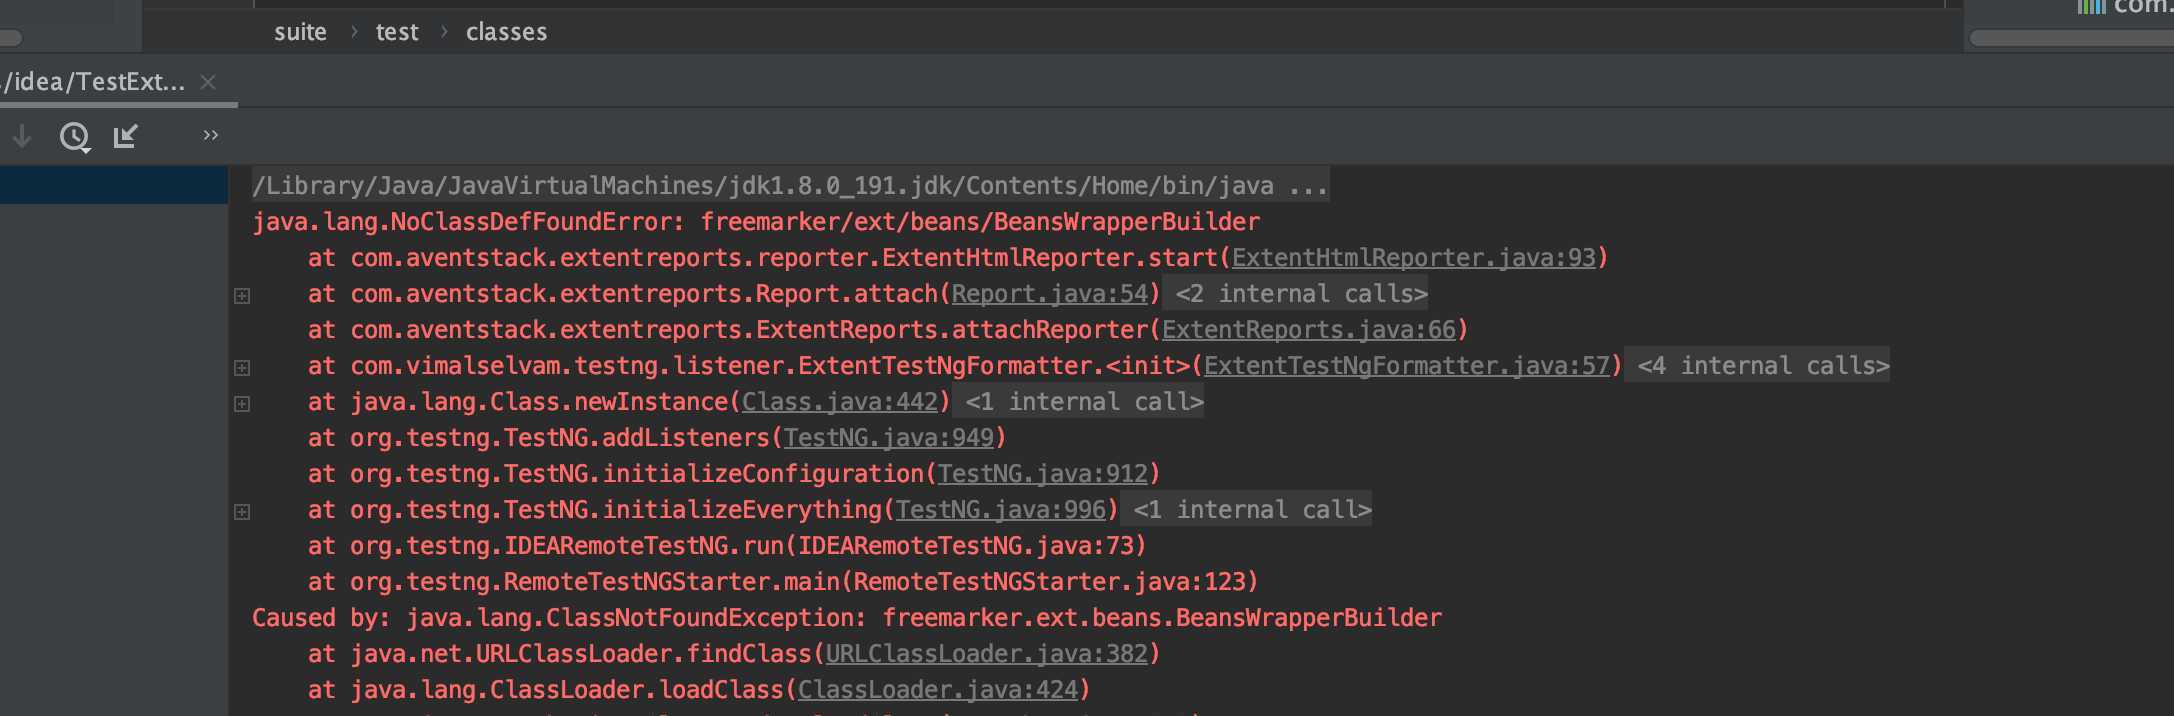Click the IDEARemoteTestNG.run stack line

tap(727, 546)
